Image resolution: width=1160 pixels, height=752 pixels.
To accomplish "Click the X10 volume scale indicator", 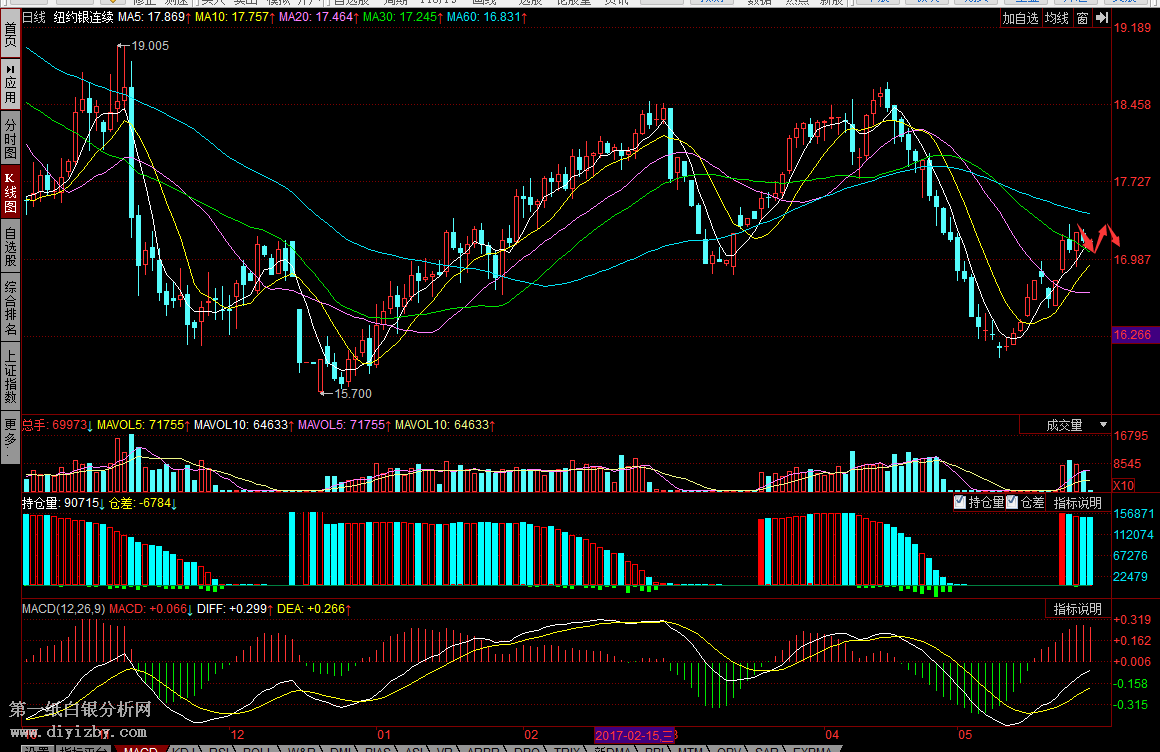I will [x=1123, y=485].
